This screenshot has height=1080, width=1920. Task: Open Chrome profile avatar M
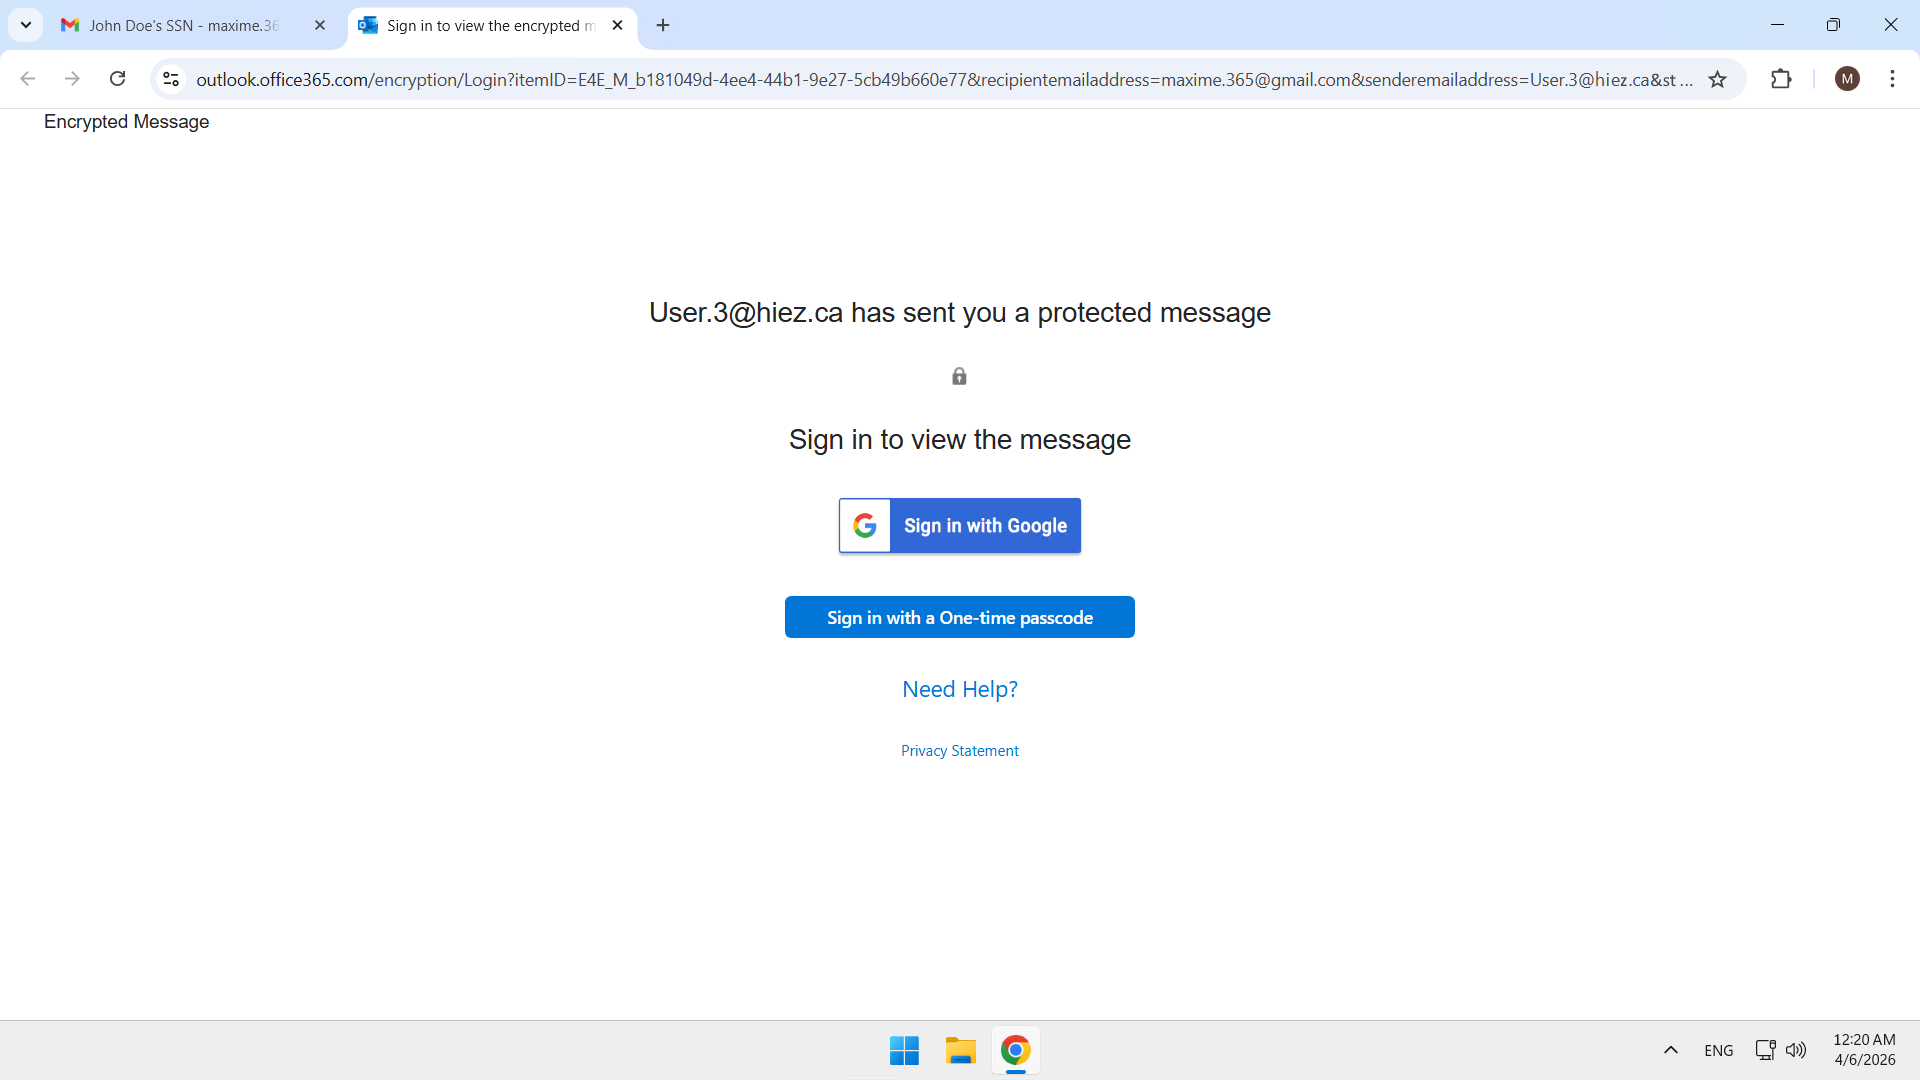[1847, 79]
